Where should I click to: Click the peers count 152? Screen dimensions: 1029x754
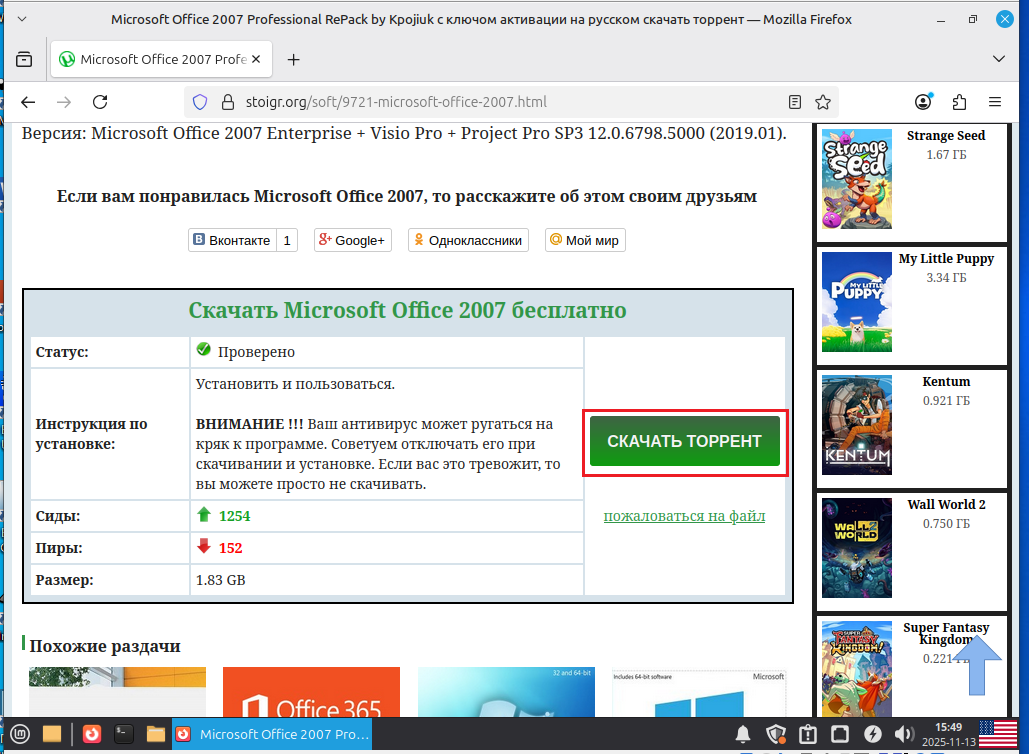(x=230, y=548)
